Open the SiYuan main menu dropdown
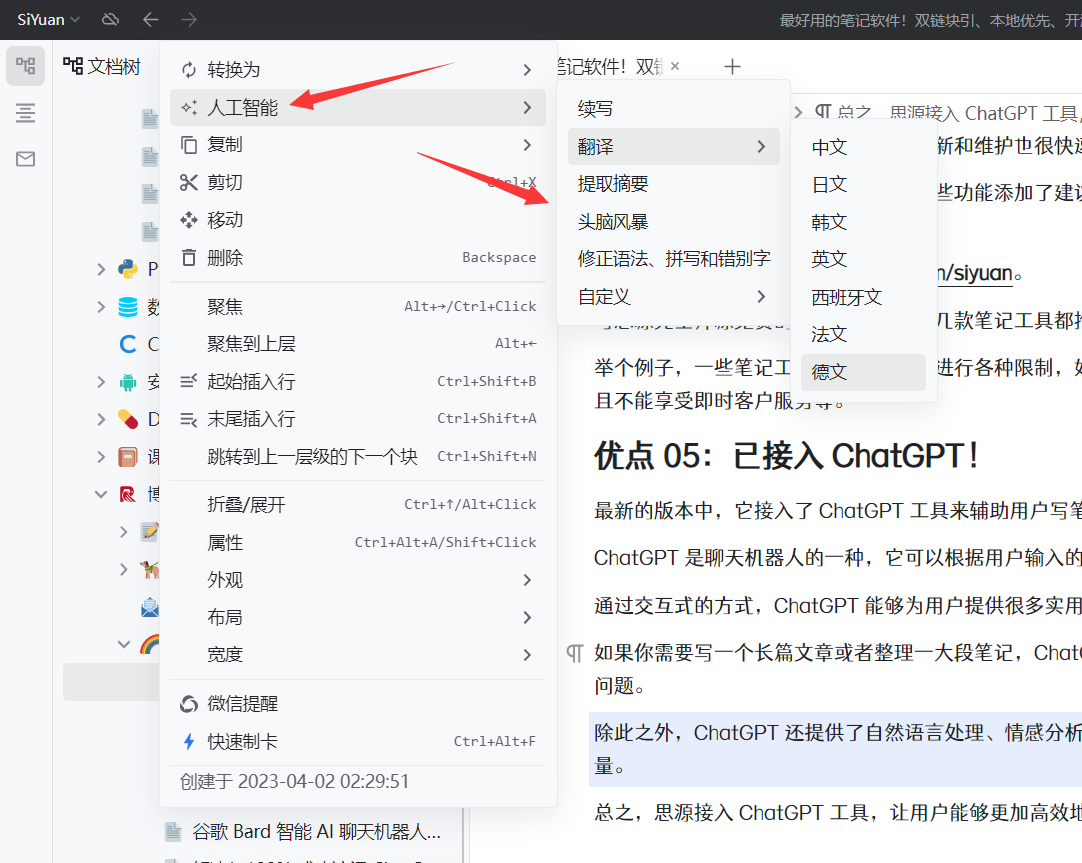Viewport: 1082px width, 863px height. tap(48, 19)
